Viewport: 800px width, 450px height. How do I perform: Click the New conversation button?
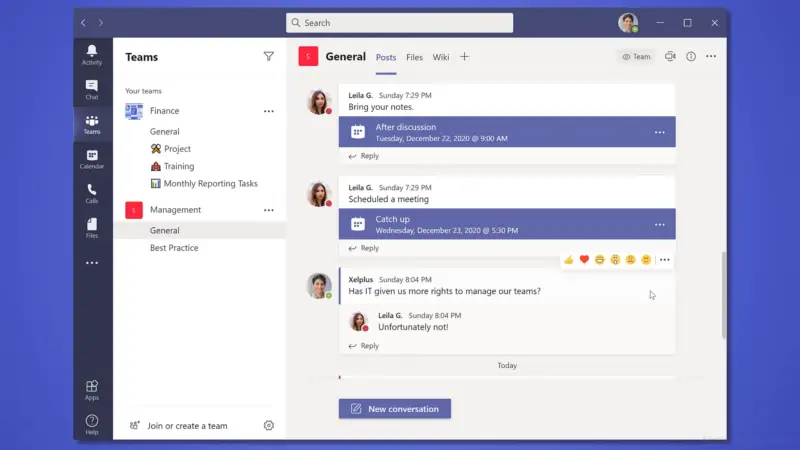[x=395, y=409]
